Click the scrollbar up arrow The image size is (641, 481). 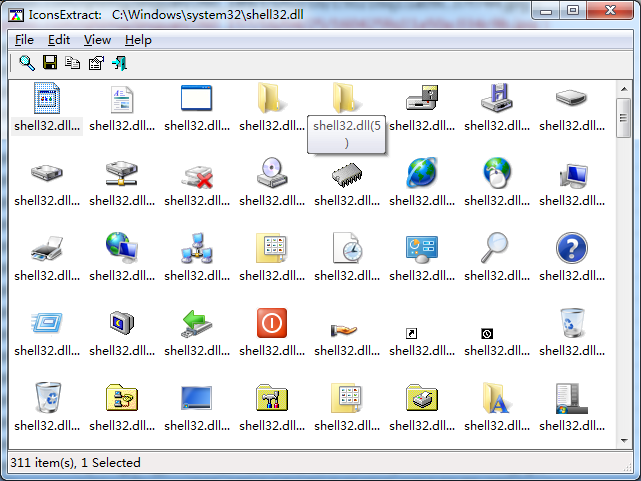(624, 89)
